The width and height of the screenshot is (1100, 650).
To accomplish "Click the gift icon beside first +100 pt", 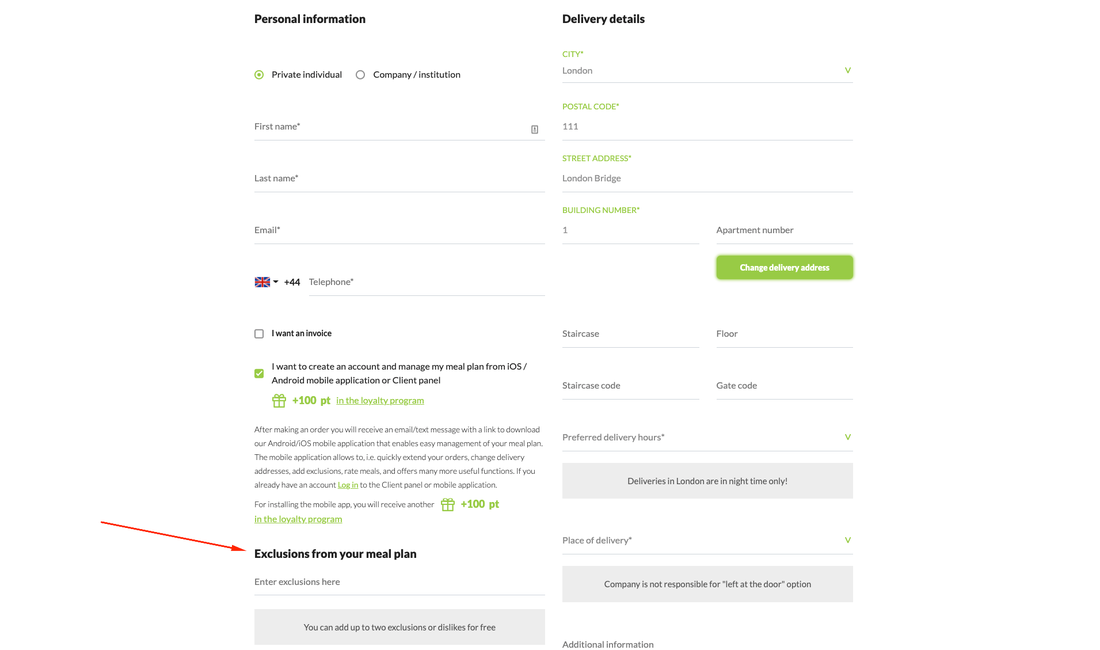I will click(x=279, y=400).
